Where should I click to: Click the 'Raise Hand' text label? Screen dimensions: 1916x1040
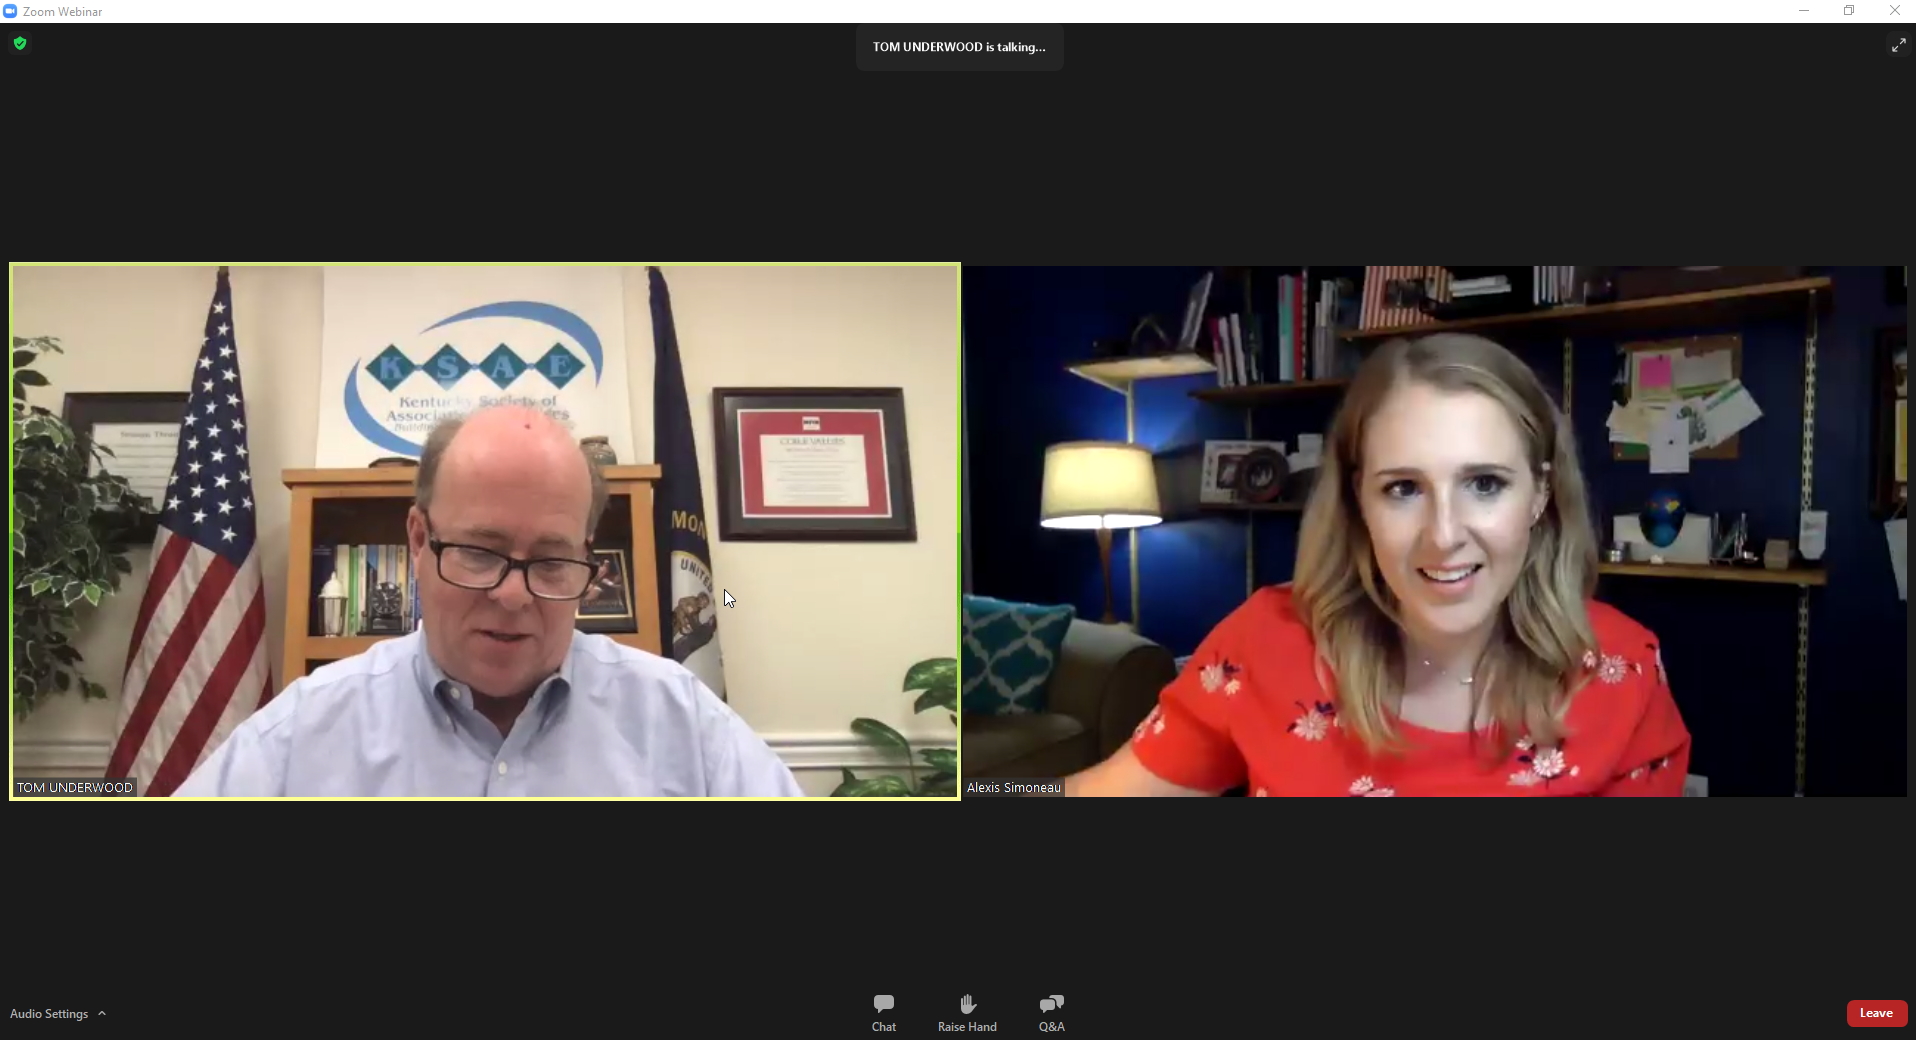(x=967, y=1027)
